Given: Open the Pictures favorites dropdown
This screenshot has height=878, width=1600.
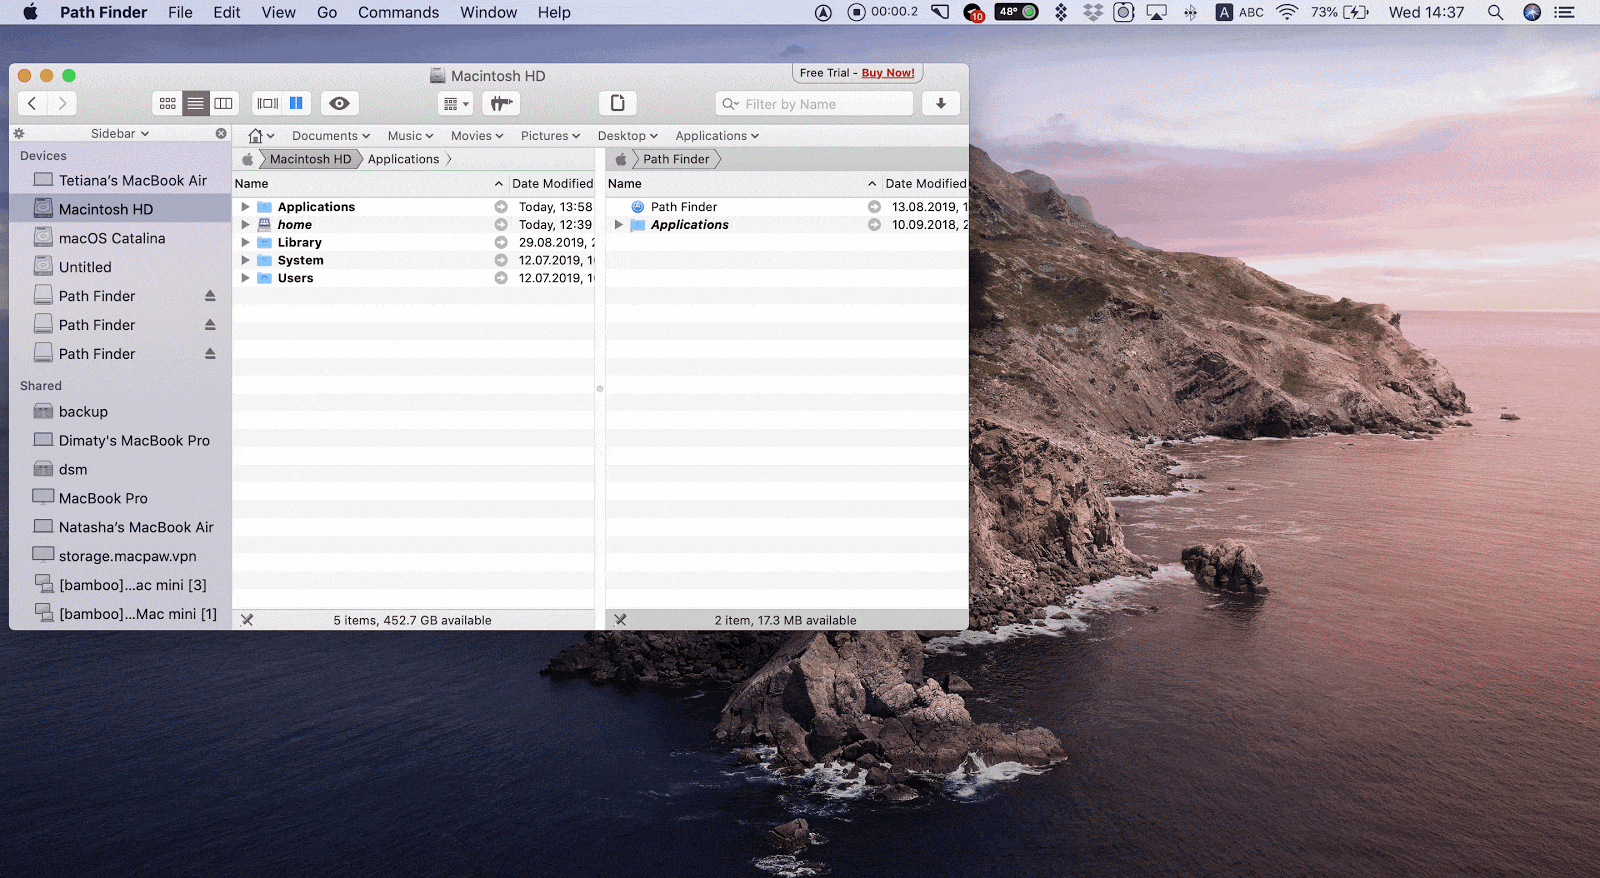Looking at the screenshot, I should (x=550, y=136).
